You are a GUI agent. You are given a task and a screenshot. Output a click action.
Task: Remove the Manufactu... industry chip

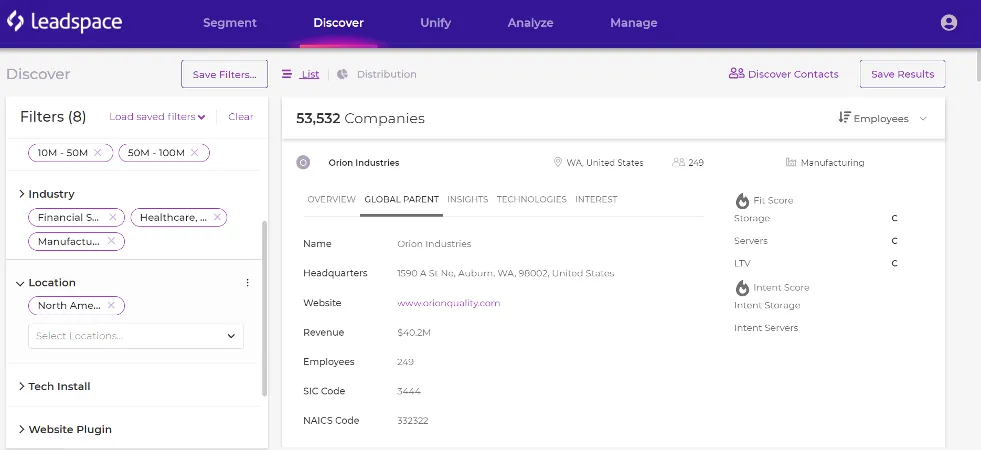pos(111,241)
